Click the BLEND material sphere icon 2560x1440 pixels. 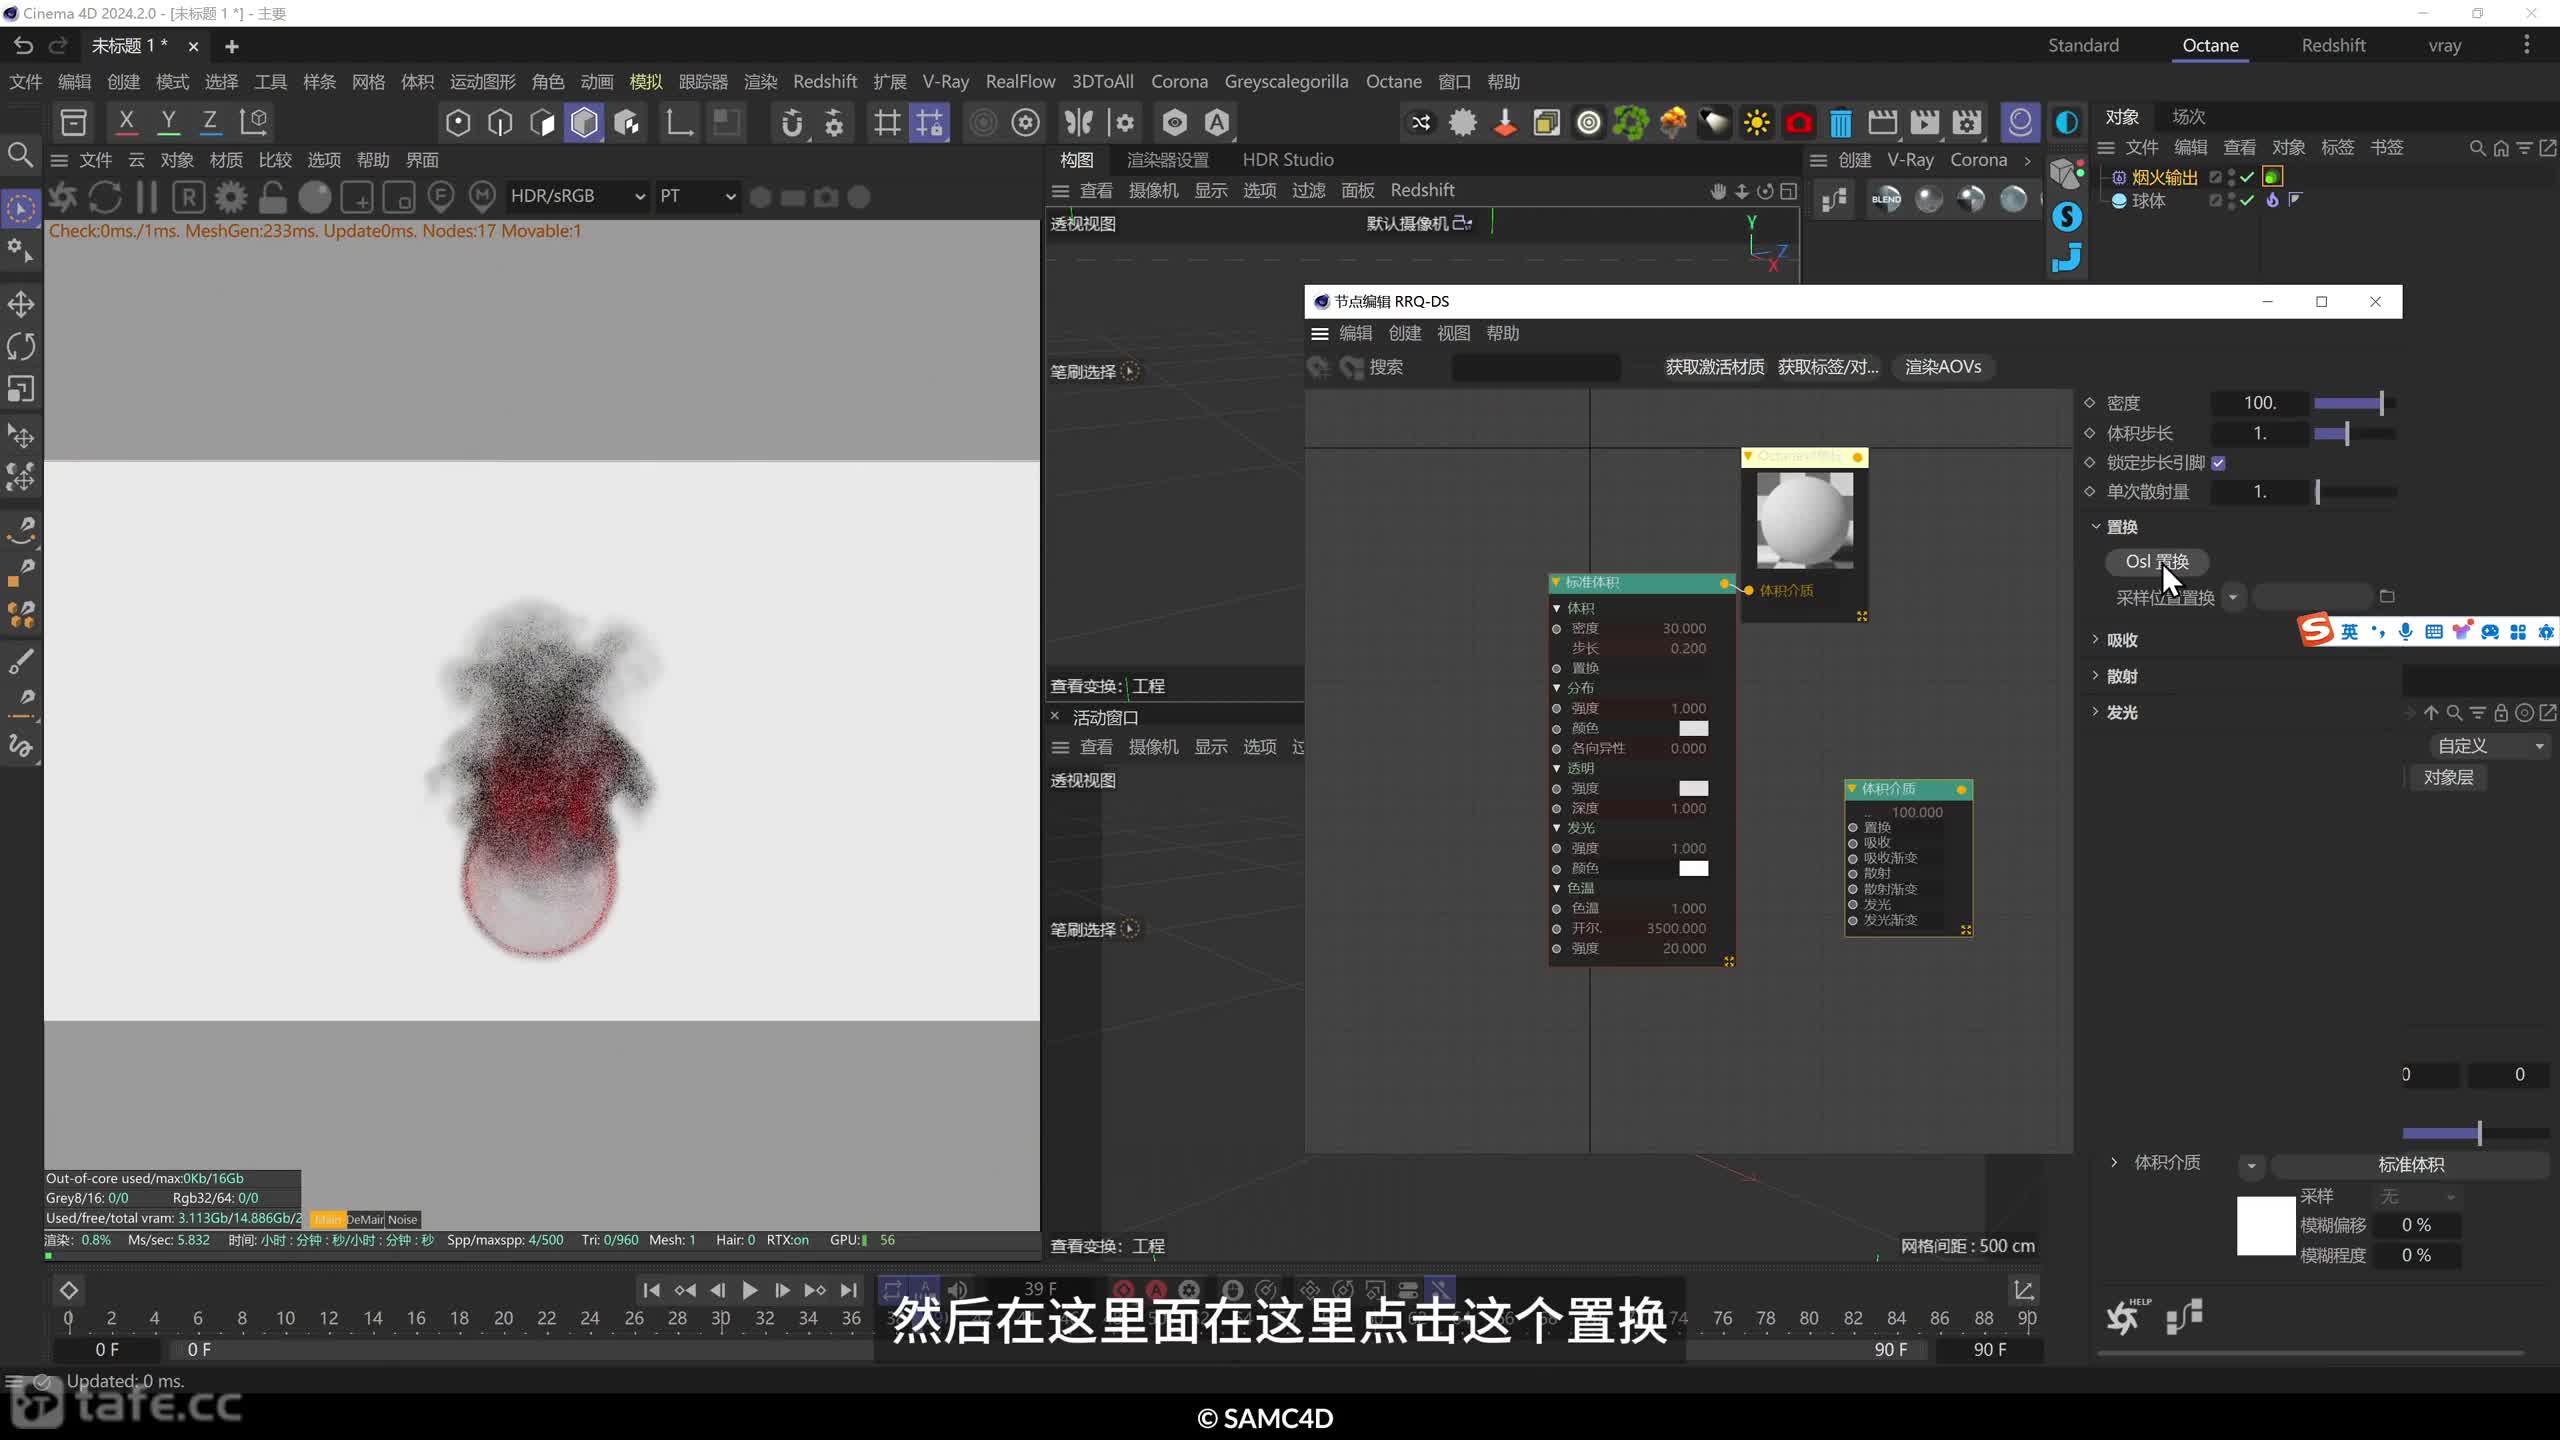pos(1886,199)
